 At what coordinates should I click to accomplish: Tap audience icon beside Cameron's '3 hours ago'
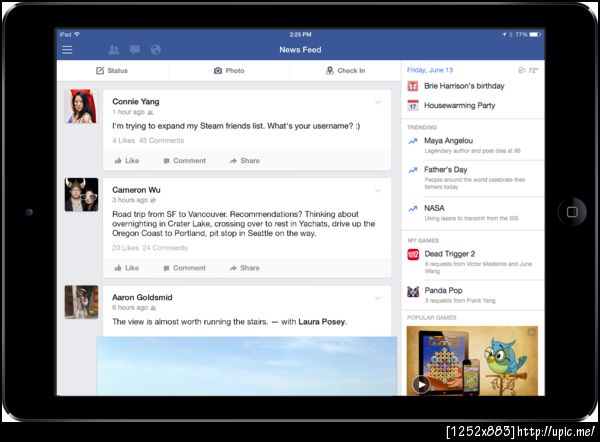153,200
